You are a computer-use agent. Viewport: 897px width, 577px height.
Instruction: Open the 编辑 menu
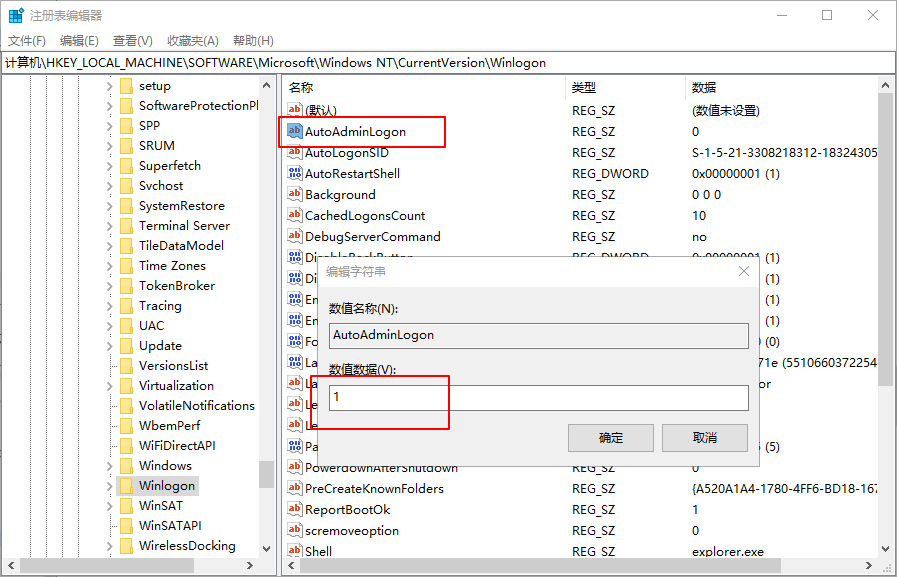click(79, 40)
